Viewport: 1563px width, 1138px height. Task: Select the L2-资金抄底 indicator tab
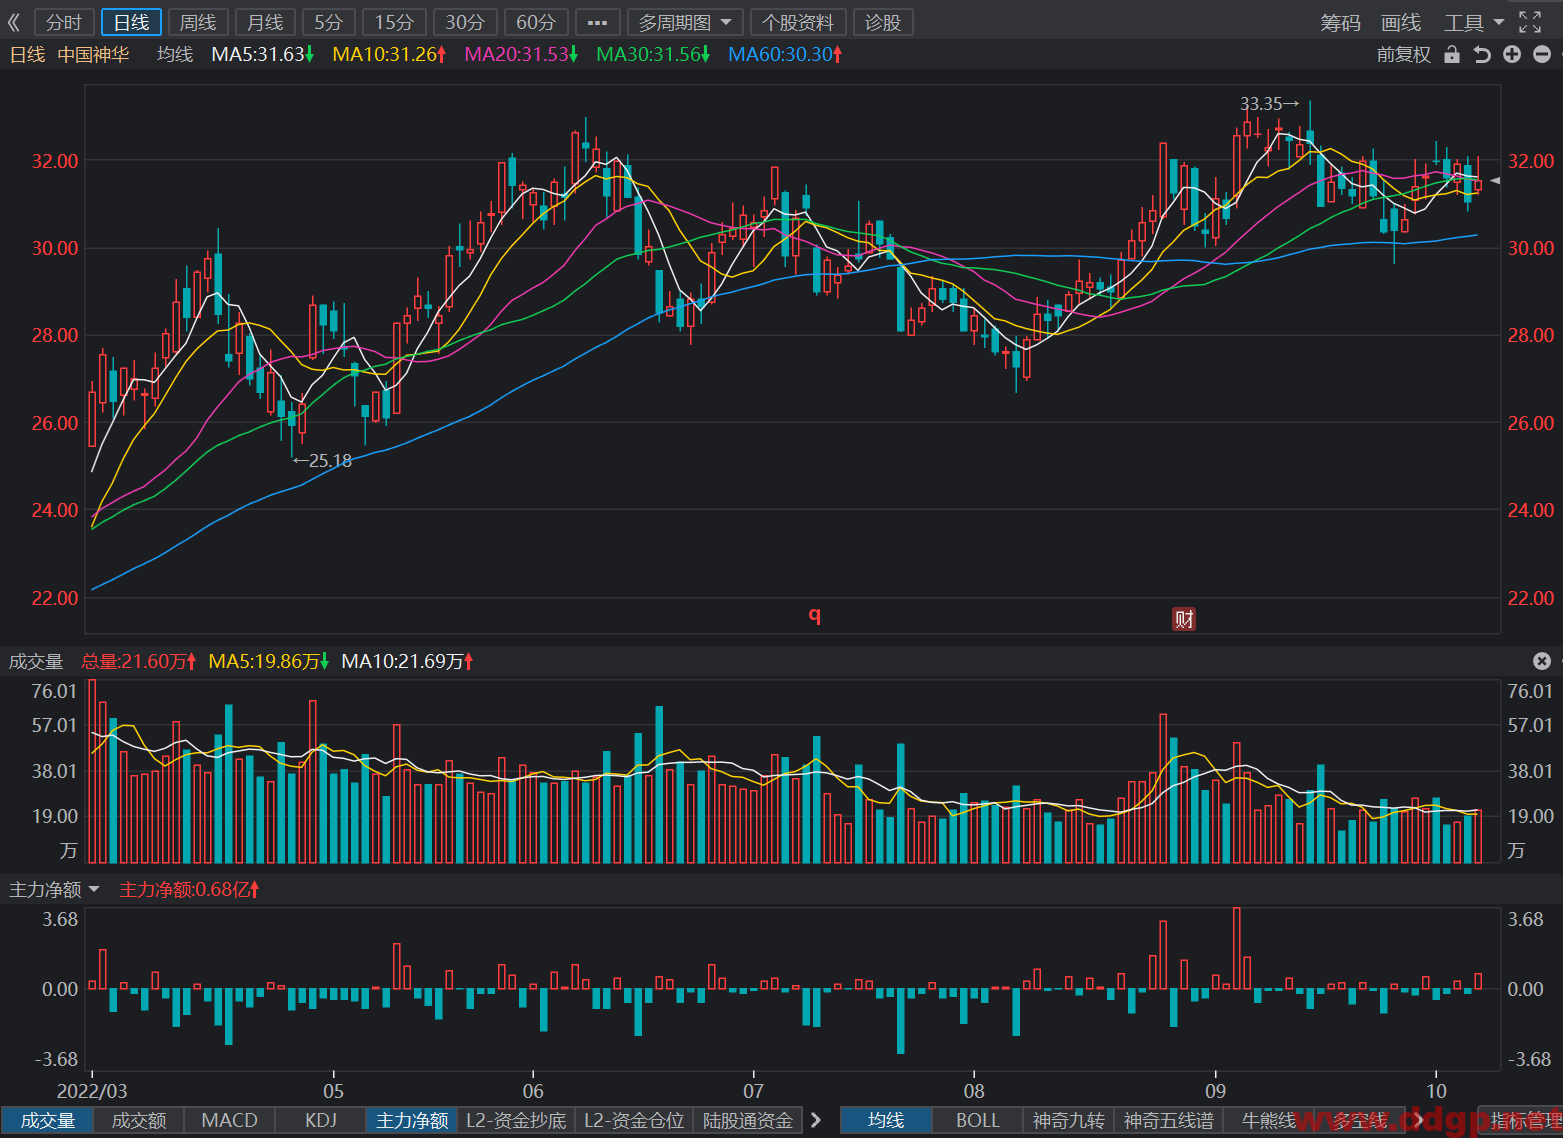click(516, 1120)
